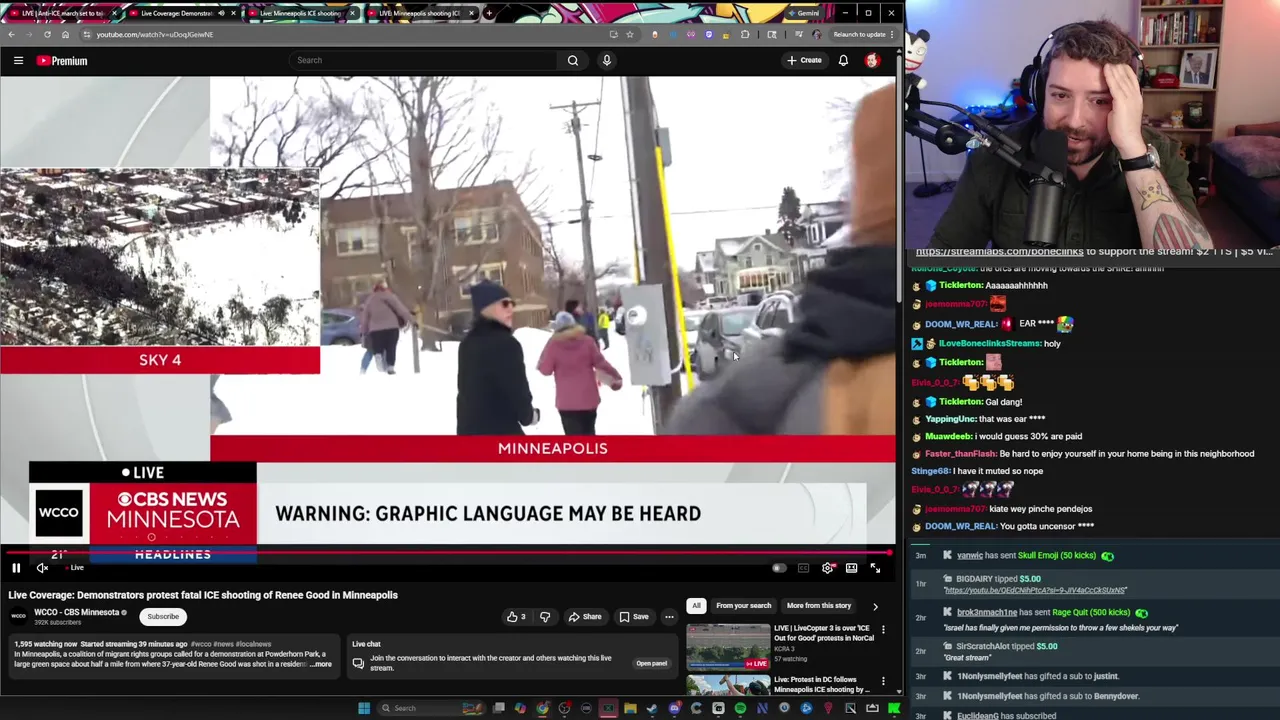The height and width of the screenshot is (720, 1280).
Task: Toggle the autoplay switch in the player
Action: tap(779, 568)
